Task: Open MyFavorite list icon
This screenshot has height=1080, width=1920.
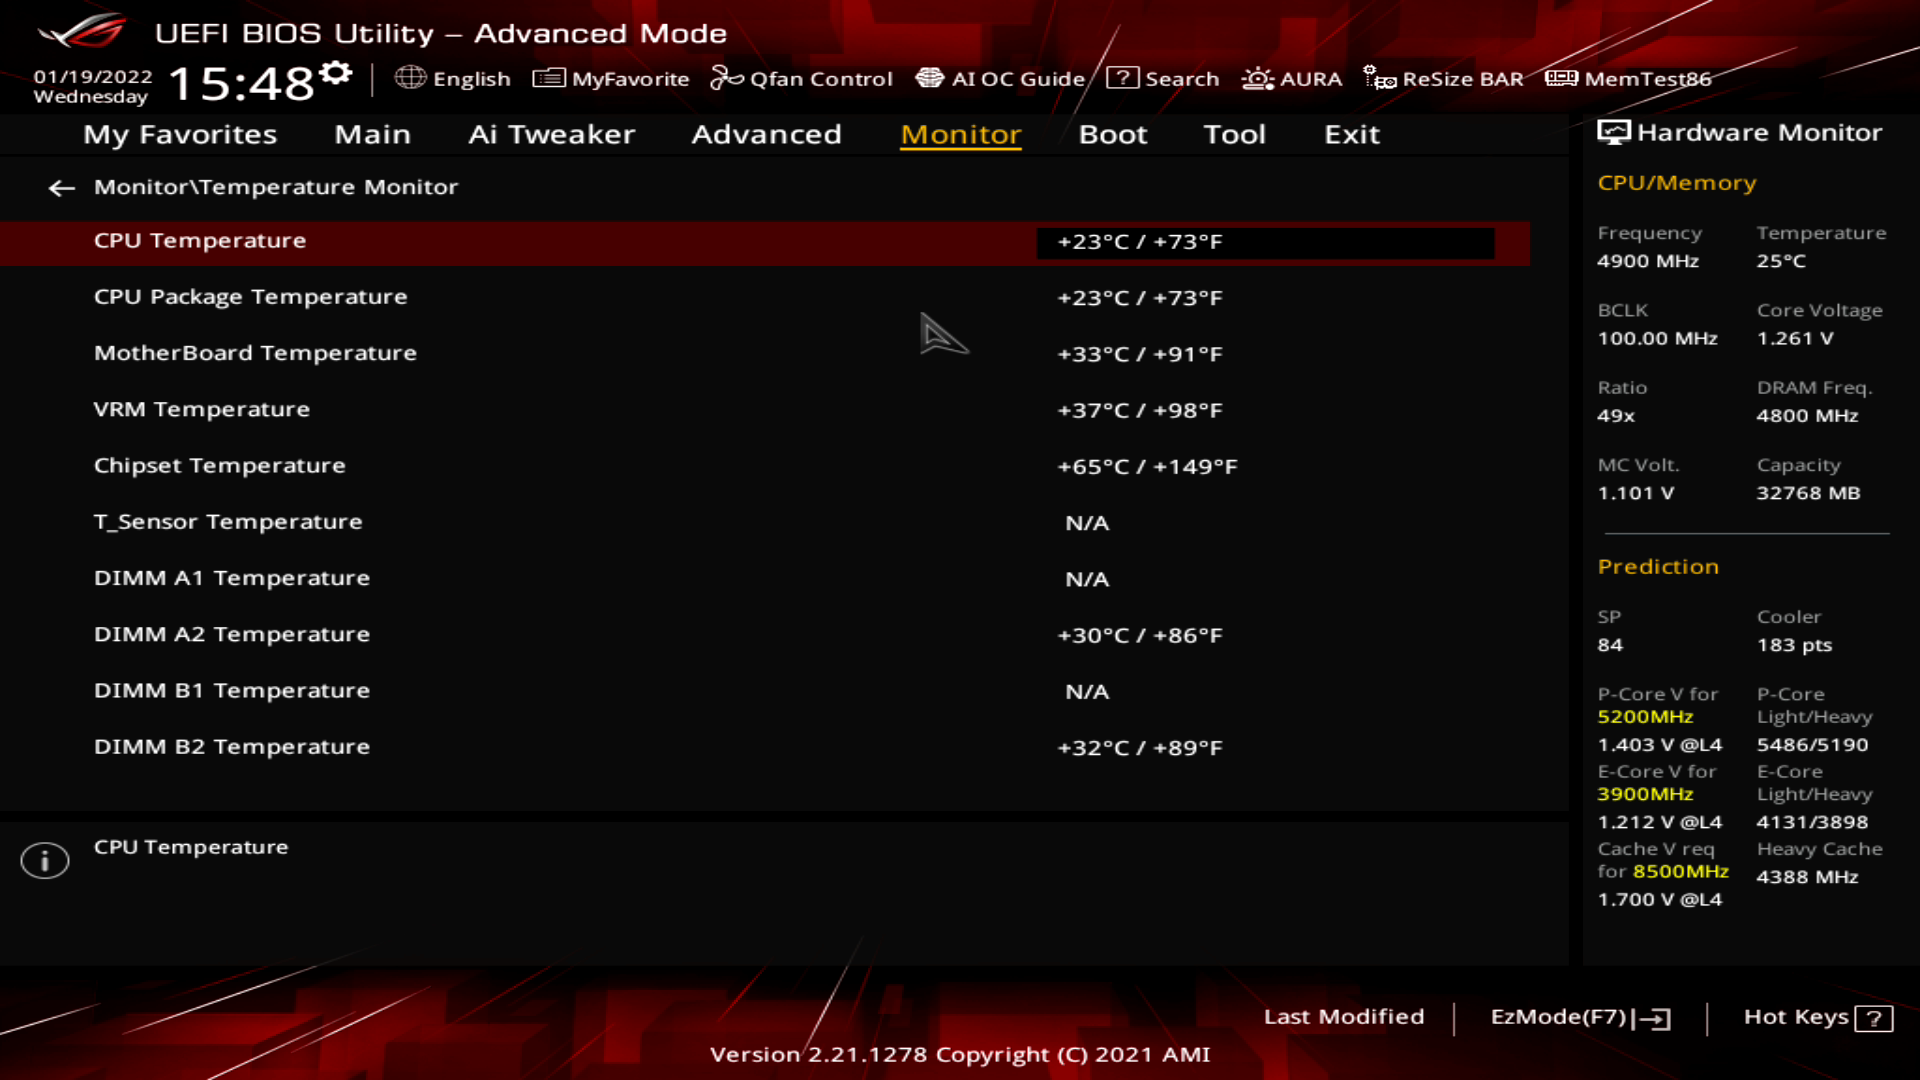Action: (549, 78)
